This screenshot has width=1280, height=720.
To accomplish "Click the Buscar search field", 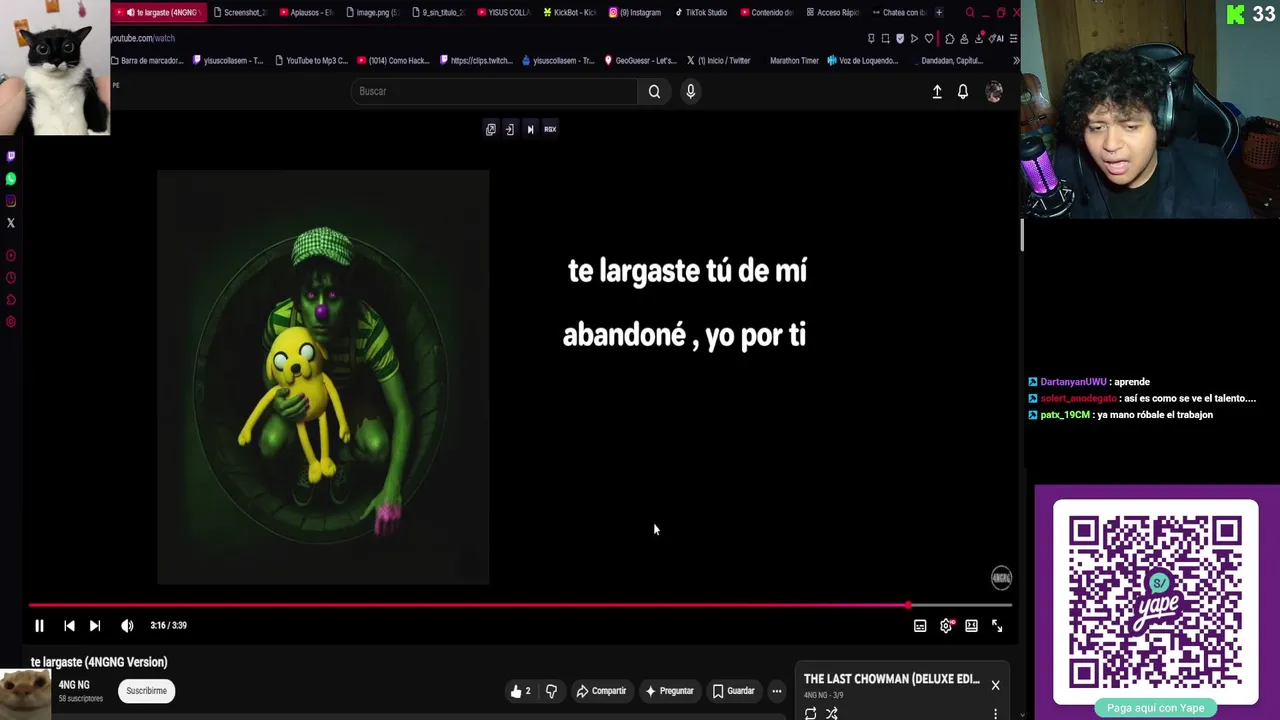I will 495,91.
